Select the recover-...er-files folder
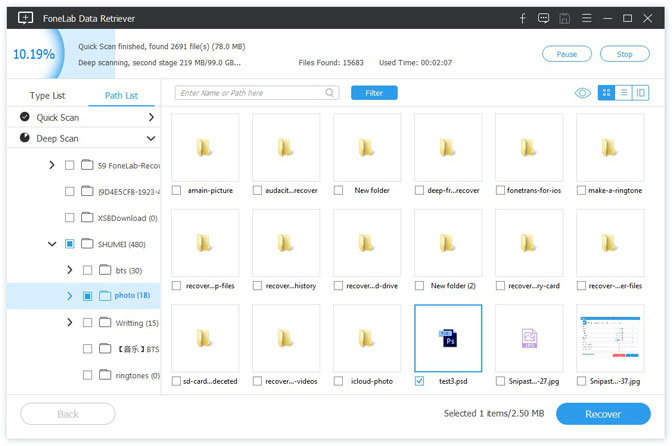The image size is (672, 446). point(610,243)
